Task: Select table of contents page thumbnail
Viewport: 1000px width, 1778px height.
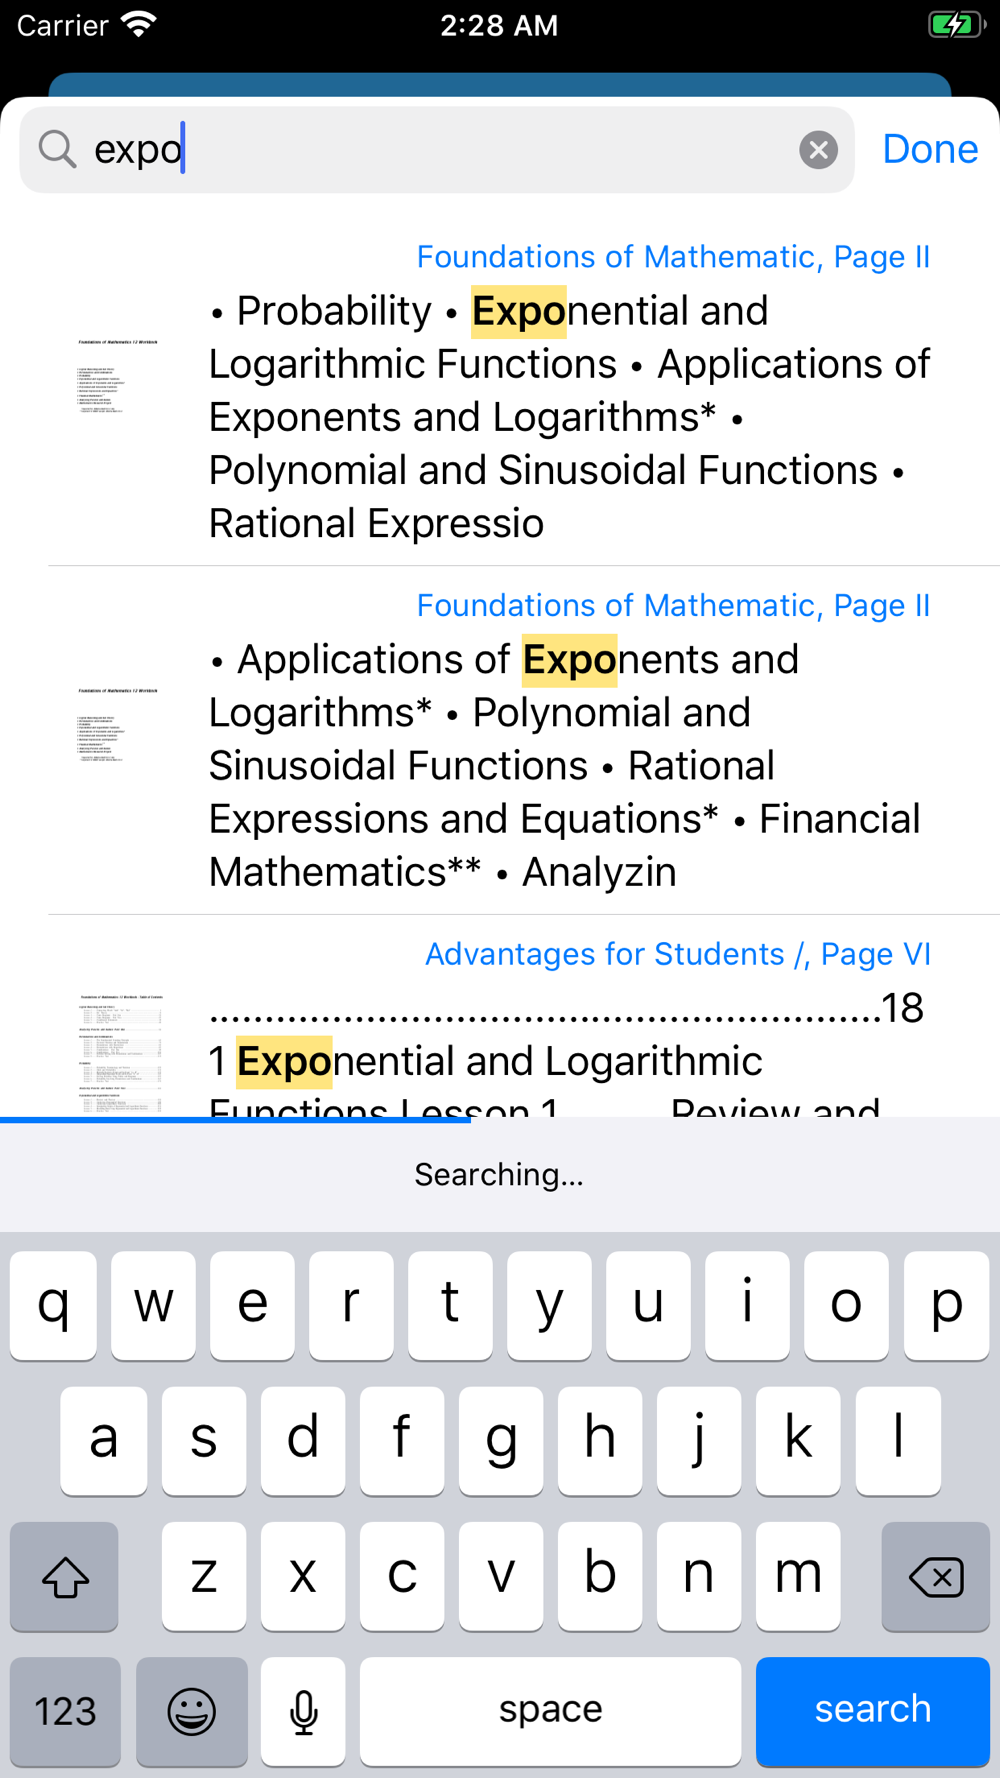Action: pyautogui.click(x=120, y=1052)
